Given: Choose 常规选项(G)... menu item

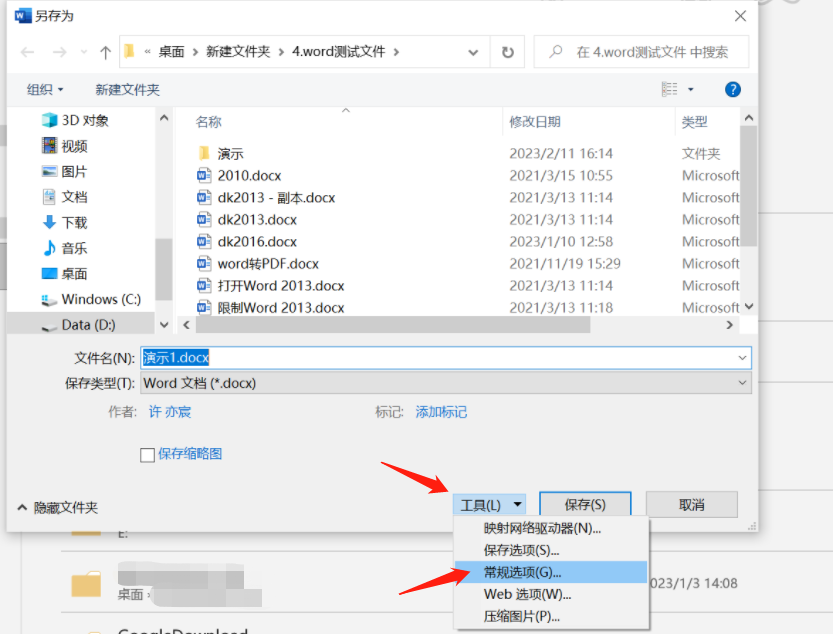Looking at the screenshot, I should click(x=551, y=572).
